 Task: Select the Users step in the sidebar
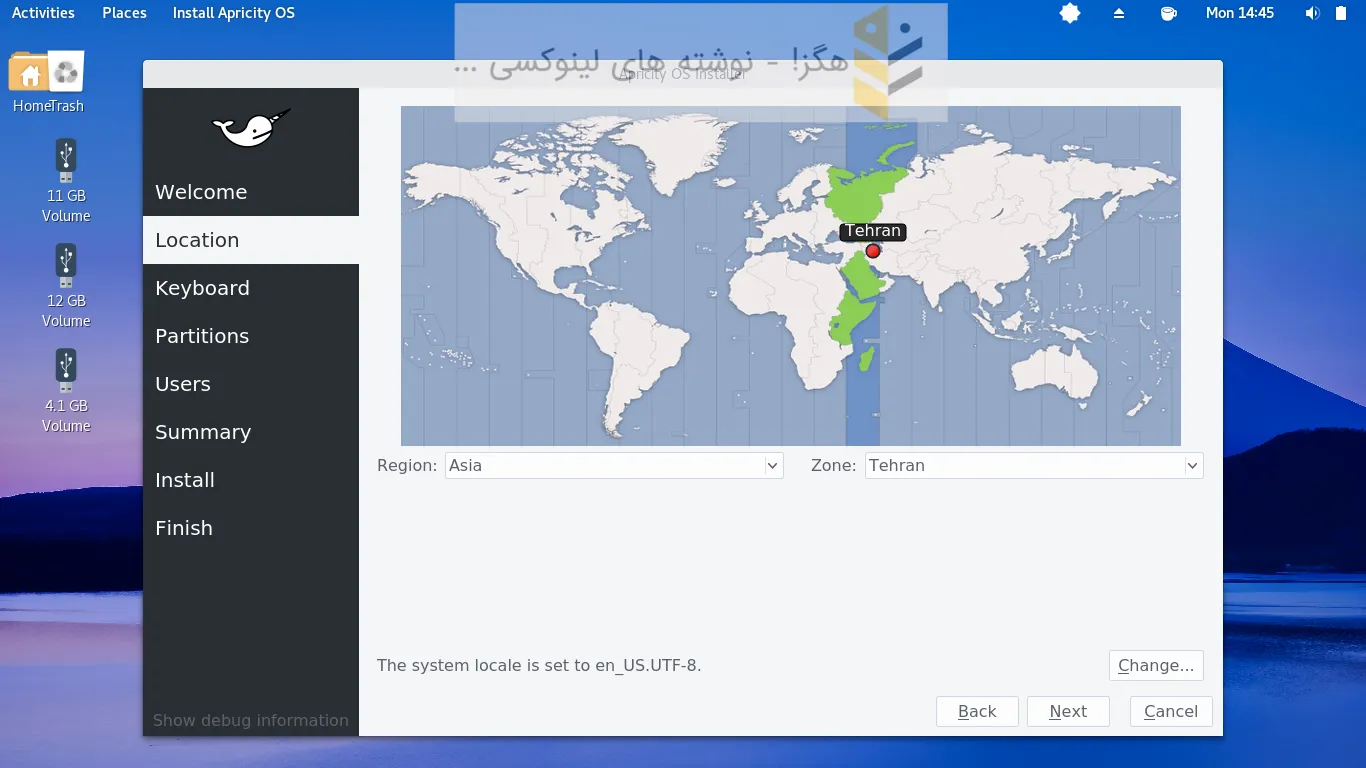tap(251, 384)
